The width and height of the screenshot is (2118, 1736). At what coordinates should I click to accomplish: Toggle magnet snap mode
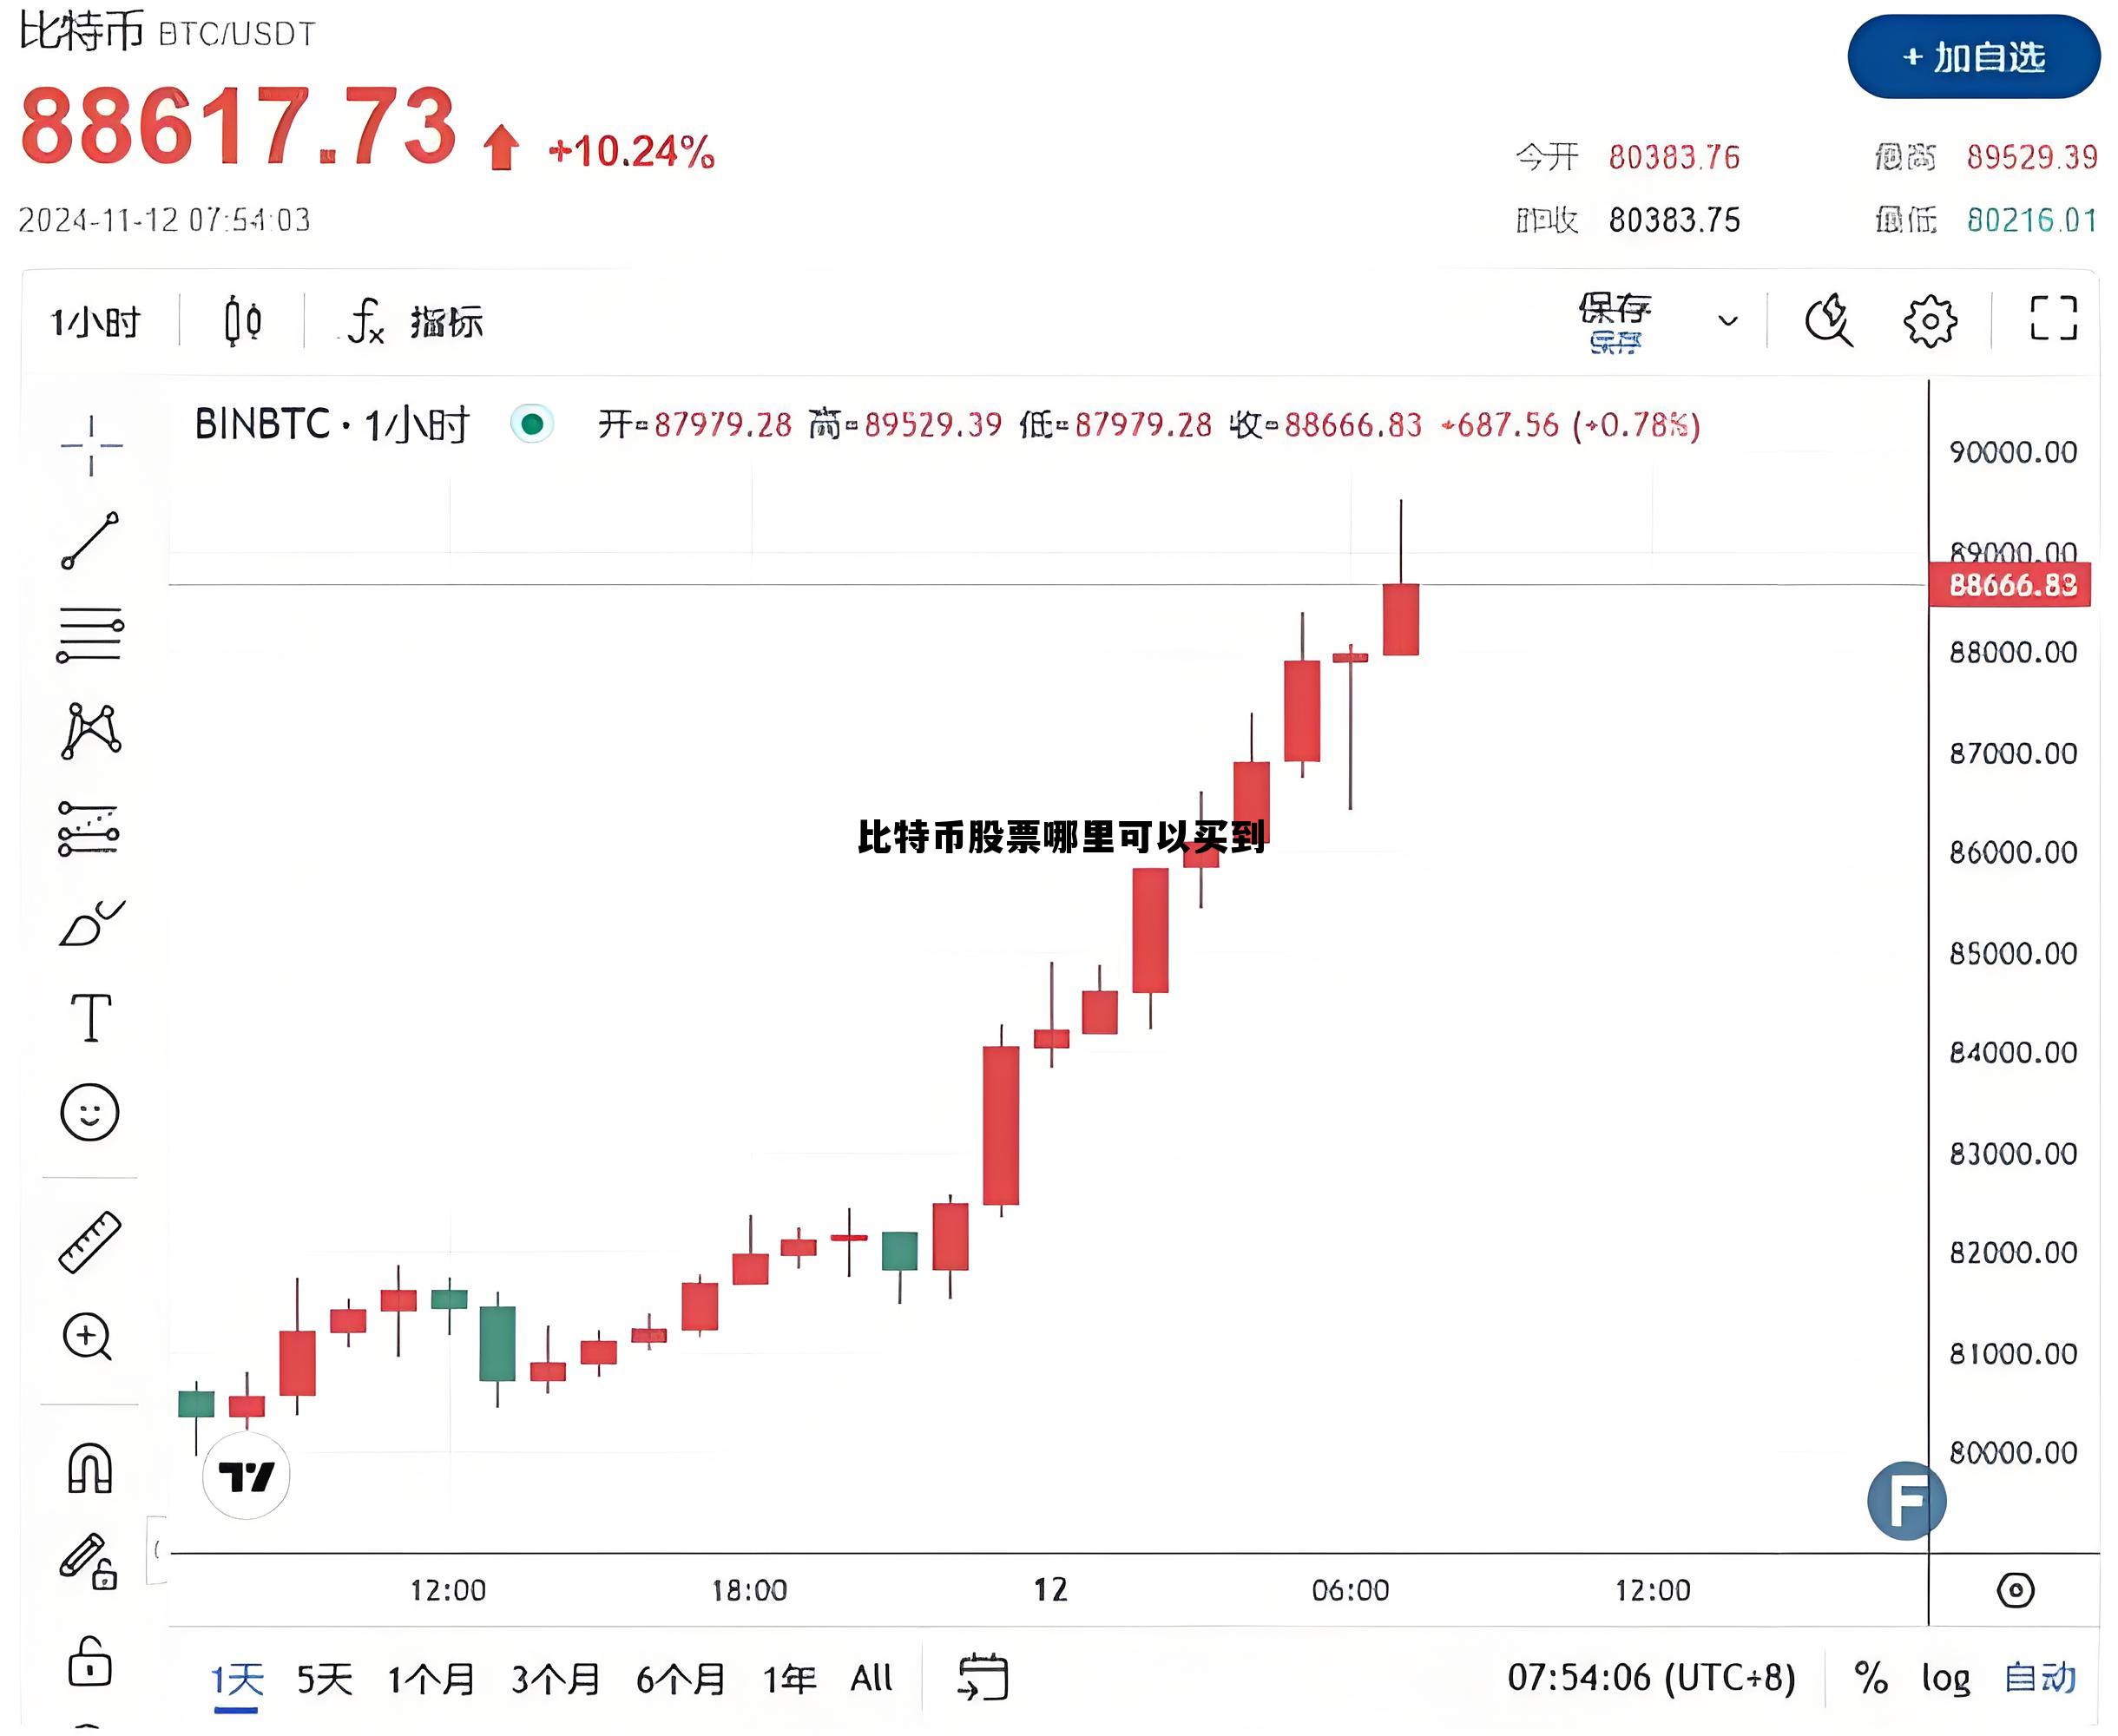pyautogui.click(x=90, y=1470)
